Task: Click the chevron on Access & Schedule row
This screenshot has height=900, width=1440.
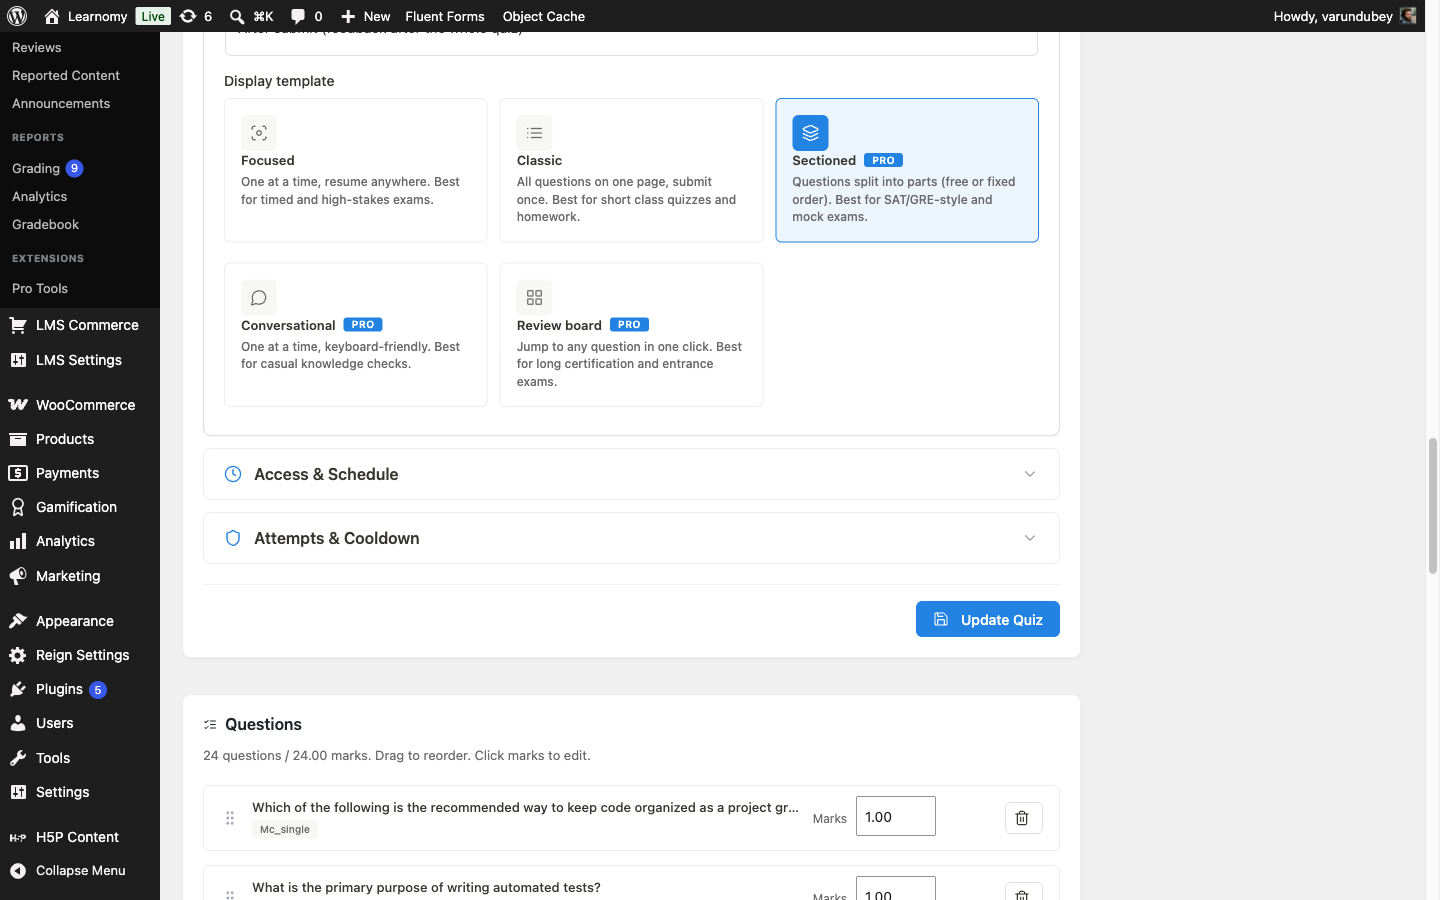Action: pos(1030,474)
